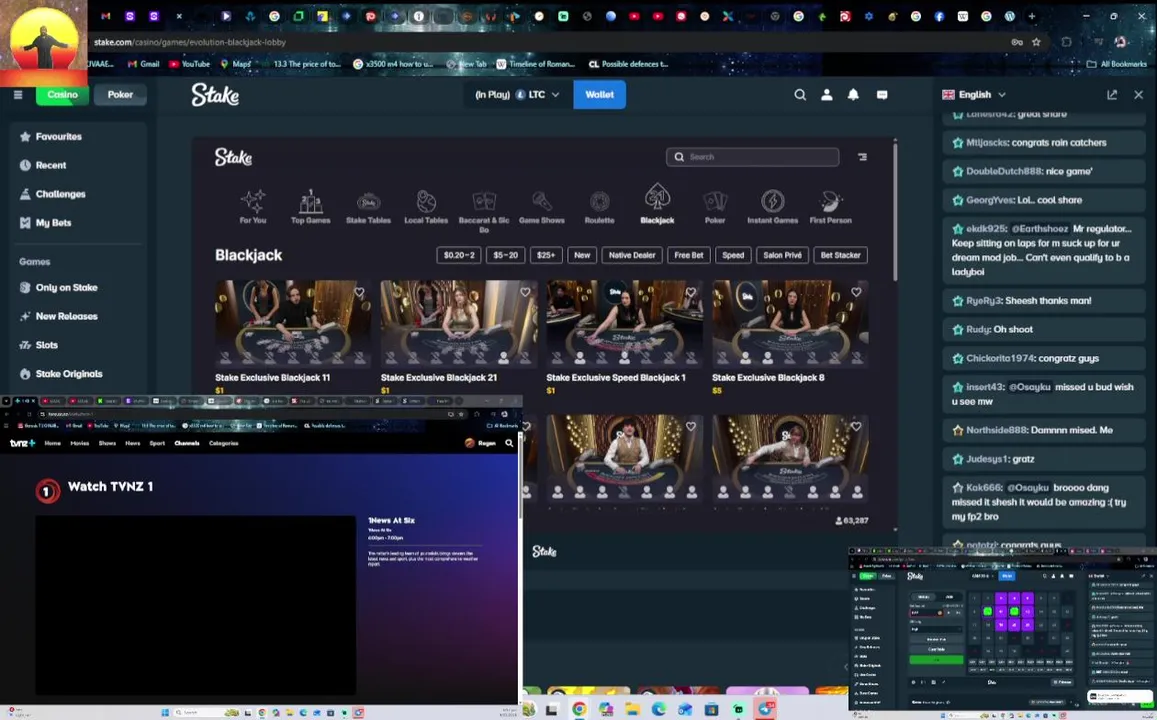Favourite Stake Exclusive Blackjack 11 heart
The width and height of the screenshot is (1157, 720).
point(359,292)
